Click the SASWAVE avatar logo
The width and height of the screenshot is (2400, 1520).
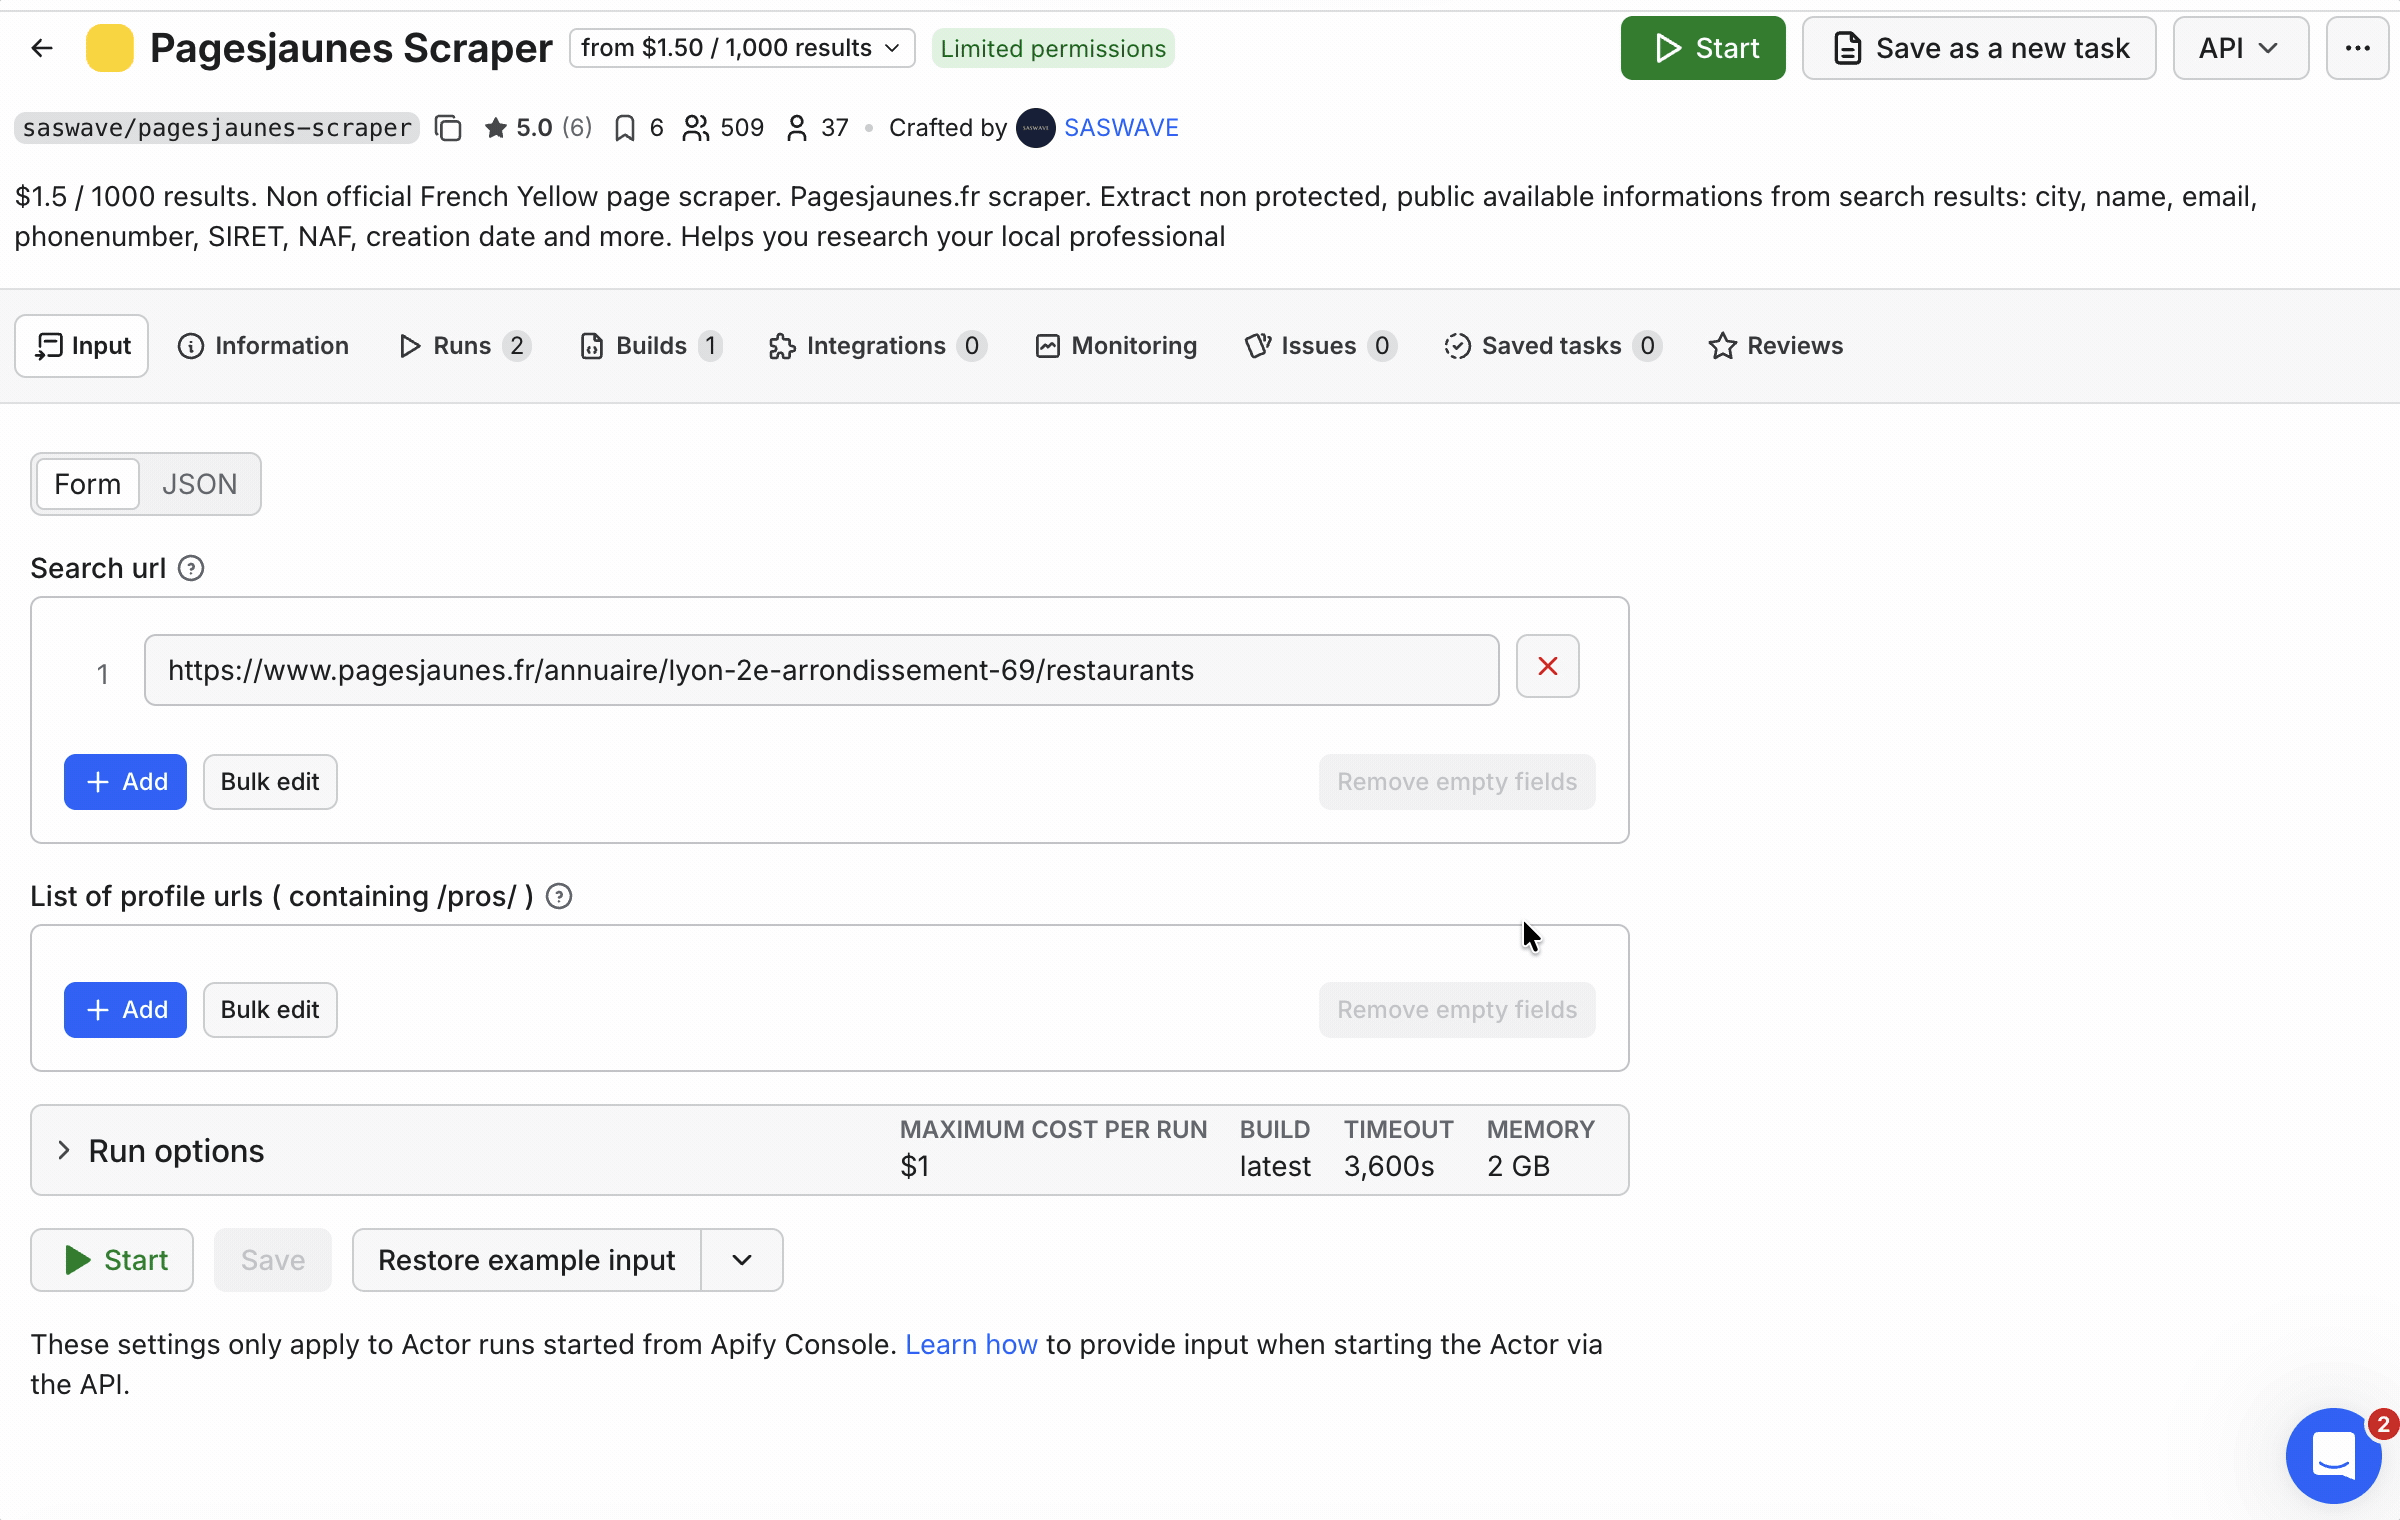click(1035, 128)
